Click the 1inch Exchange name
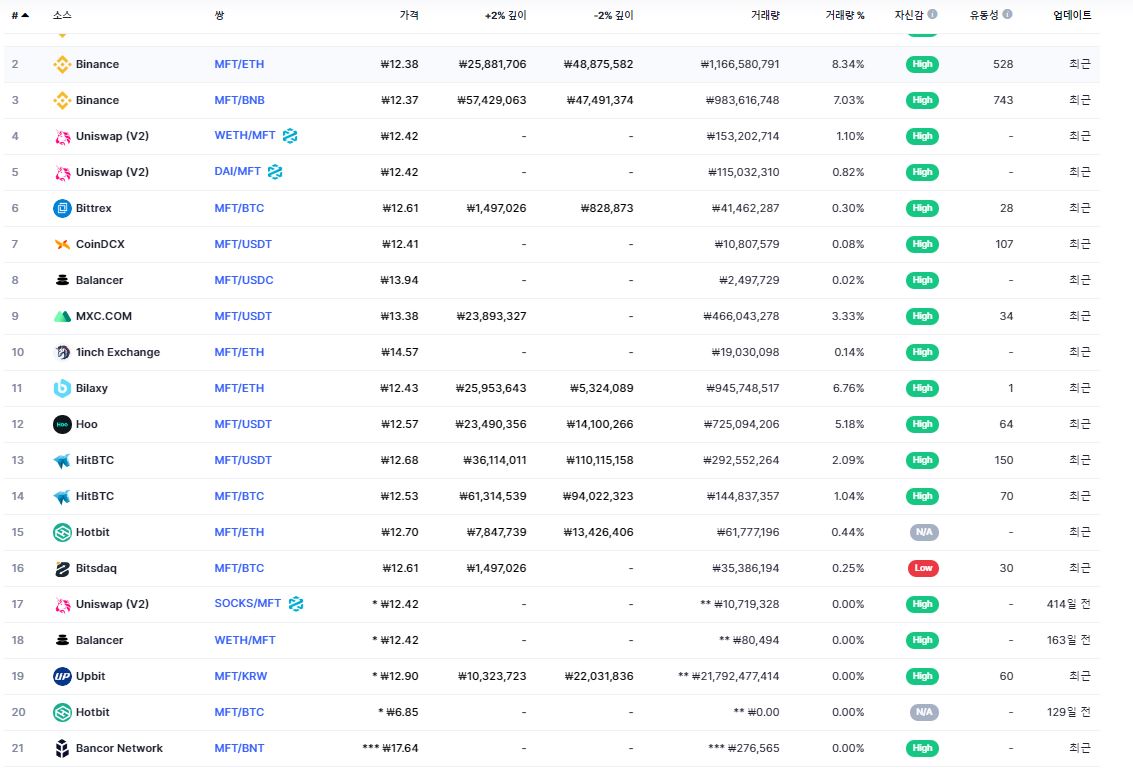Viewport: 1133px width, 774px height. (x=118, y=353)
